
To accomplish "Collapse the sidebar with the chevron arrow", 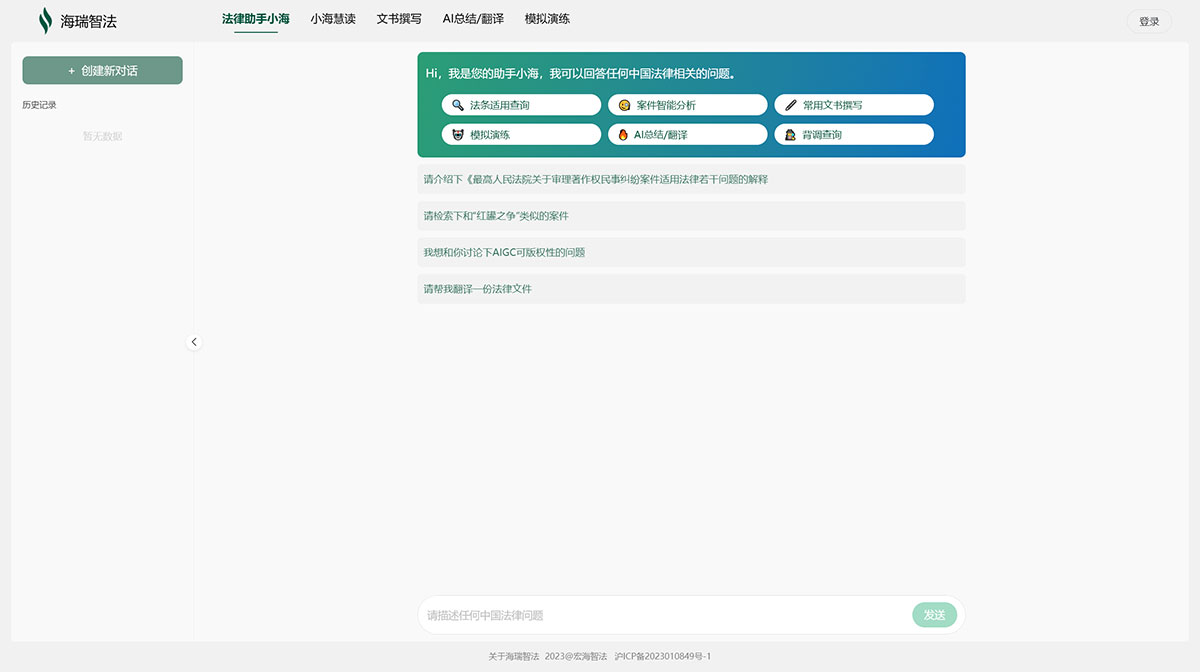I will (194, 342).
